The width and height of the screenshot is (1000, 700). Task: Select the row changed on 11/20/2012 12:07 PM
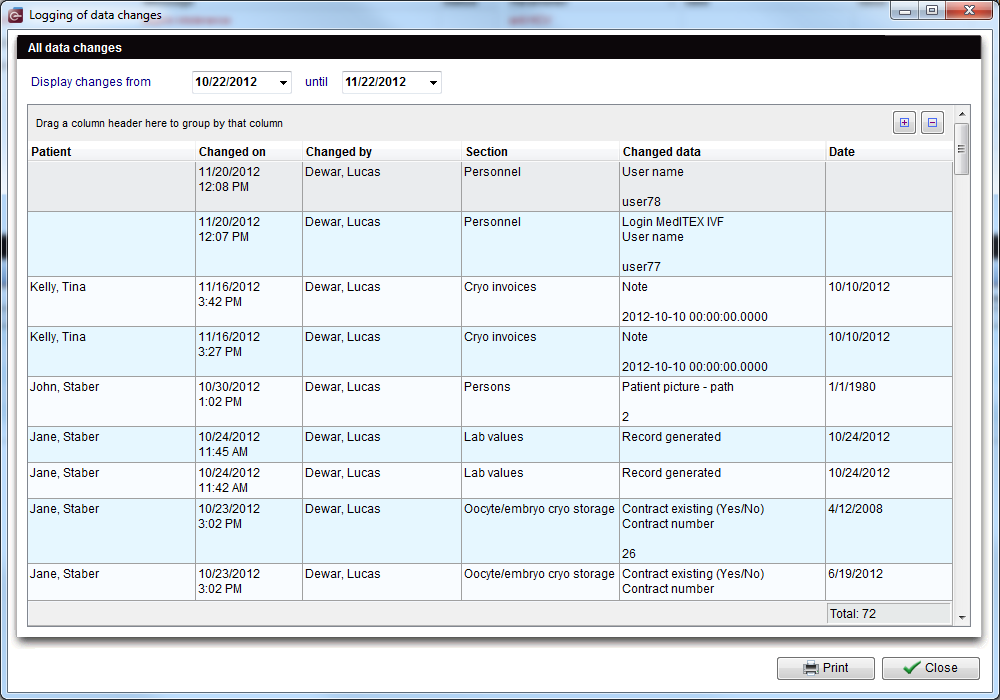[490, 244]
